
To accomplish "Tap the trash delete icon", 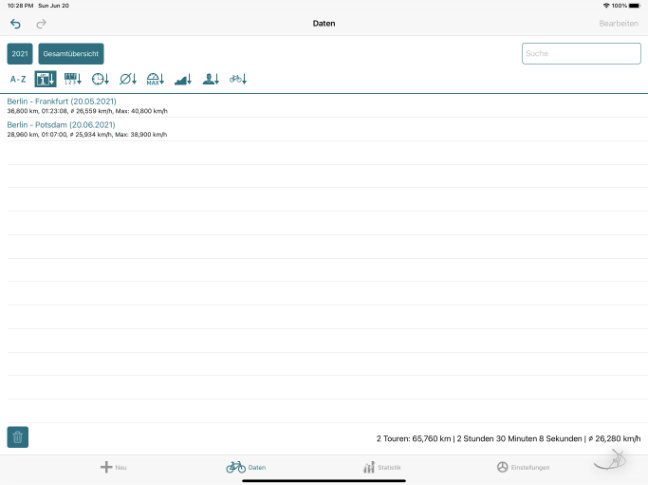I will [18, 437].
